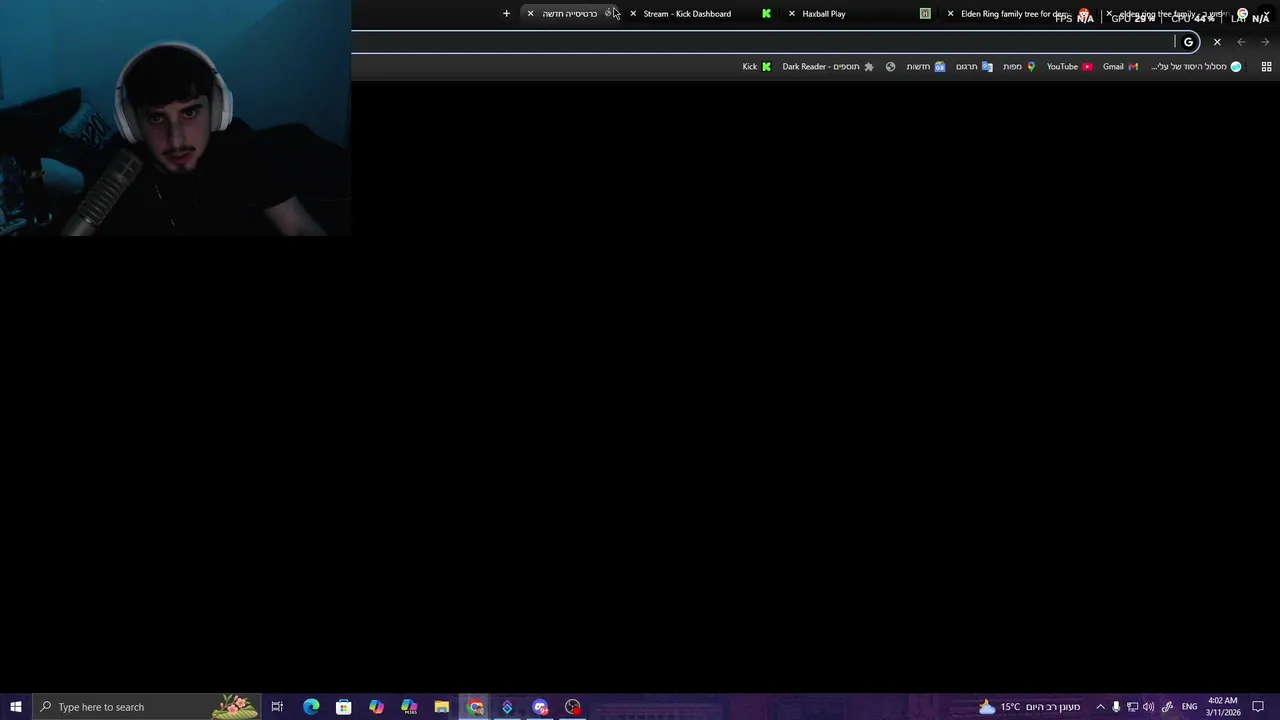Screen dimensions: 1280x720
Task: Open the blue diamond app in taskbar
Action: 507,707
